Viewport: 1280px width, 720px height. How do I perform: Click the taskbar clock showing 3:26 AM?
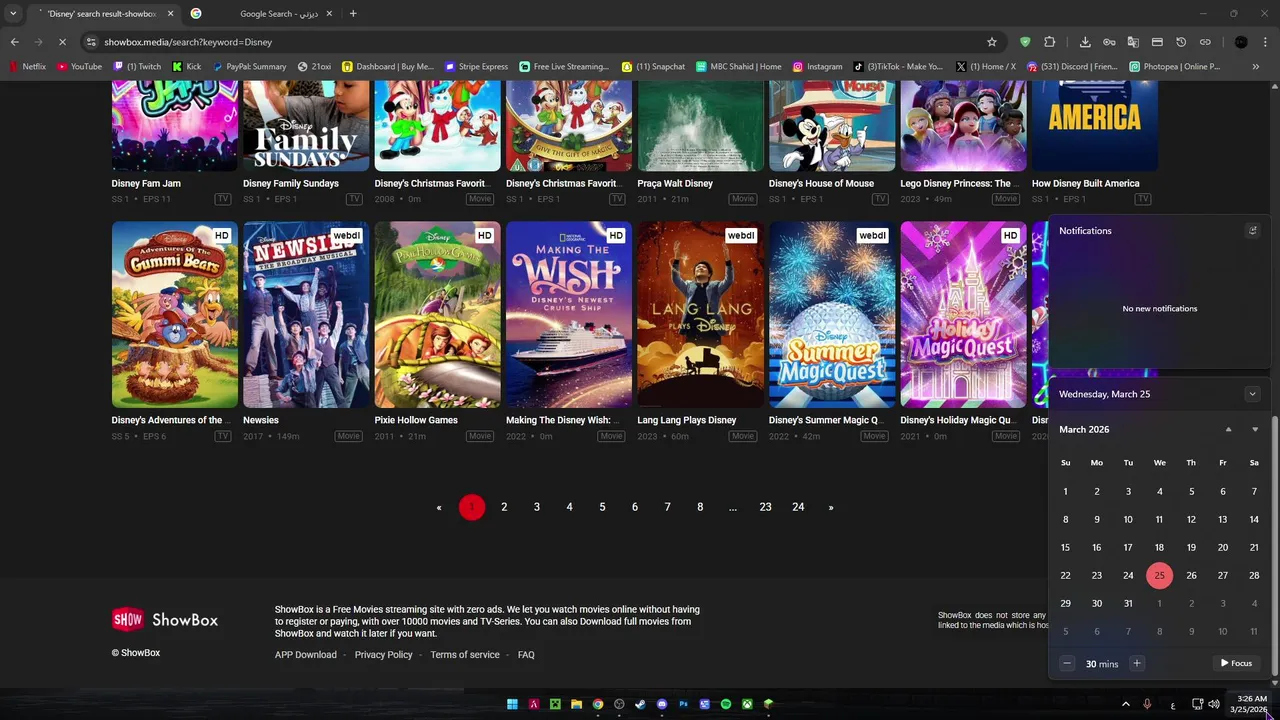[x=1250, y=704]
